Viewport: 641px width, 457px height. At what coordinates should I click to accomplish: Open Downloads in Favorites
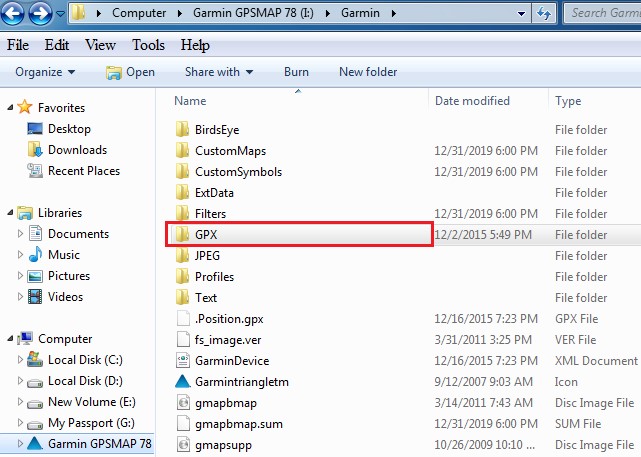(67, 150)
